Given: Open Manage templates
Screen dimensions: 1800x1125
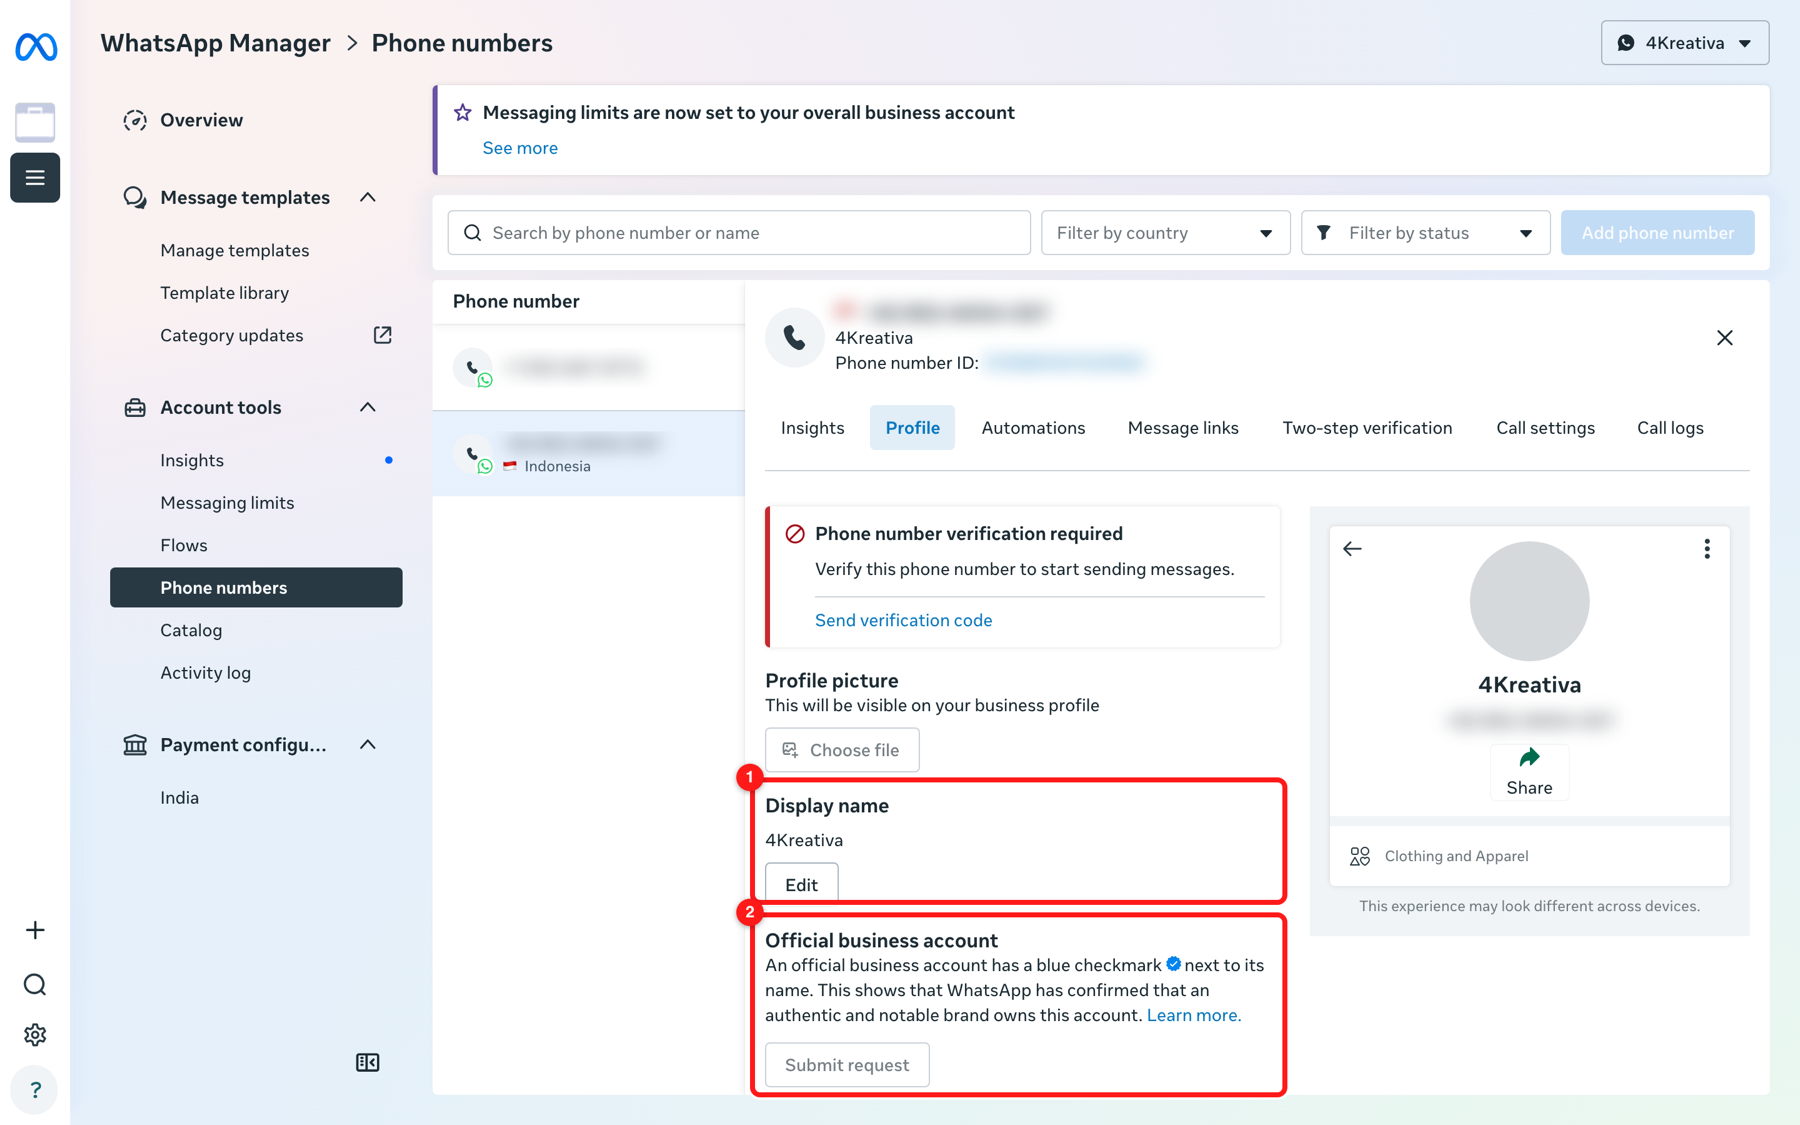Looking at the screenshot, I should 235,250.
